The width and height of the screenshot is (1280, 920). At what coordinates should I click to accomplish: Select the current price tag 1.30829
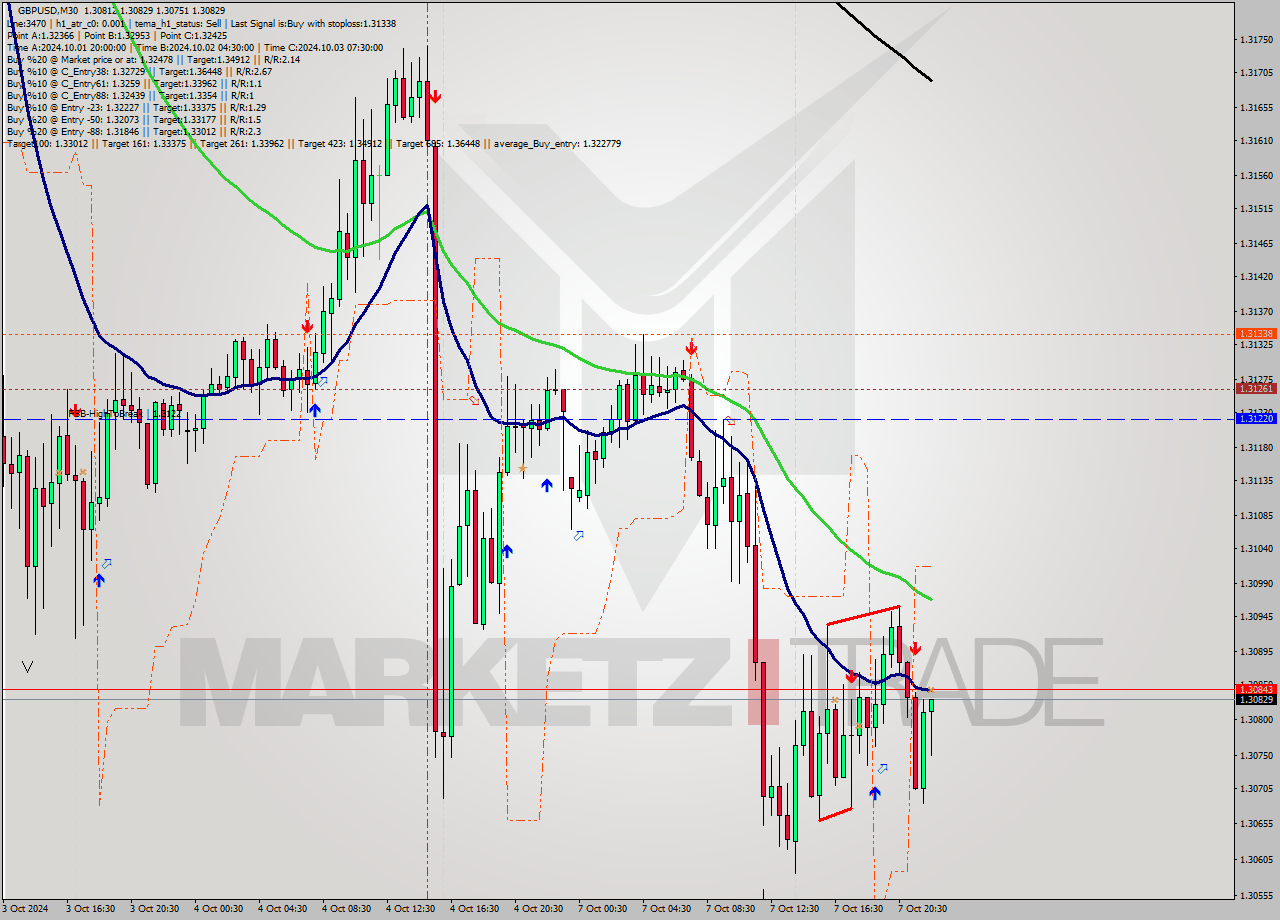(x=1255, y=699)
